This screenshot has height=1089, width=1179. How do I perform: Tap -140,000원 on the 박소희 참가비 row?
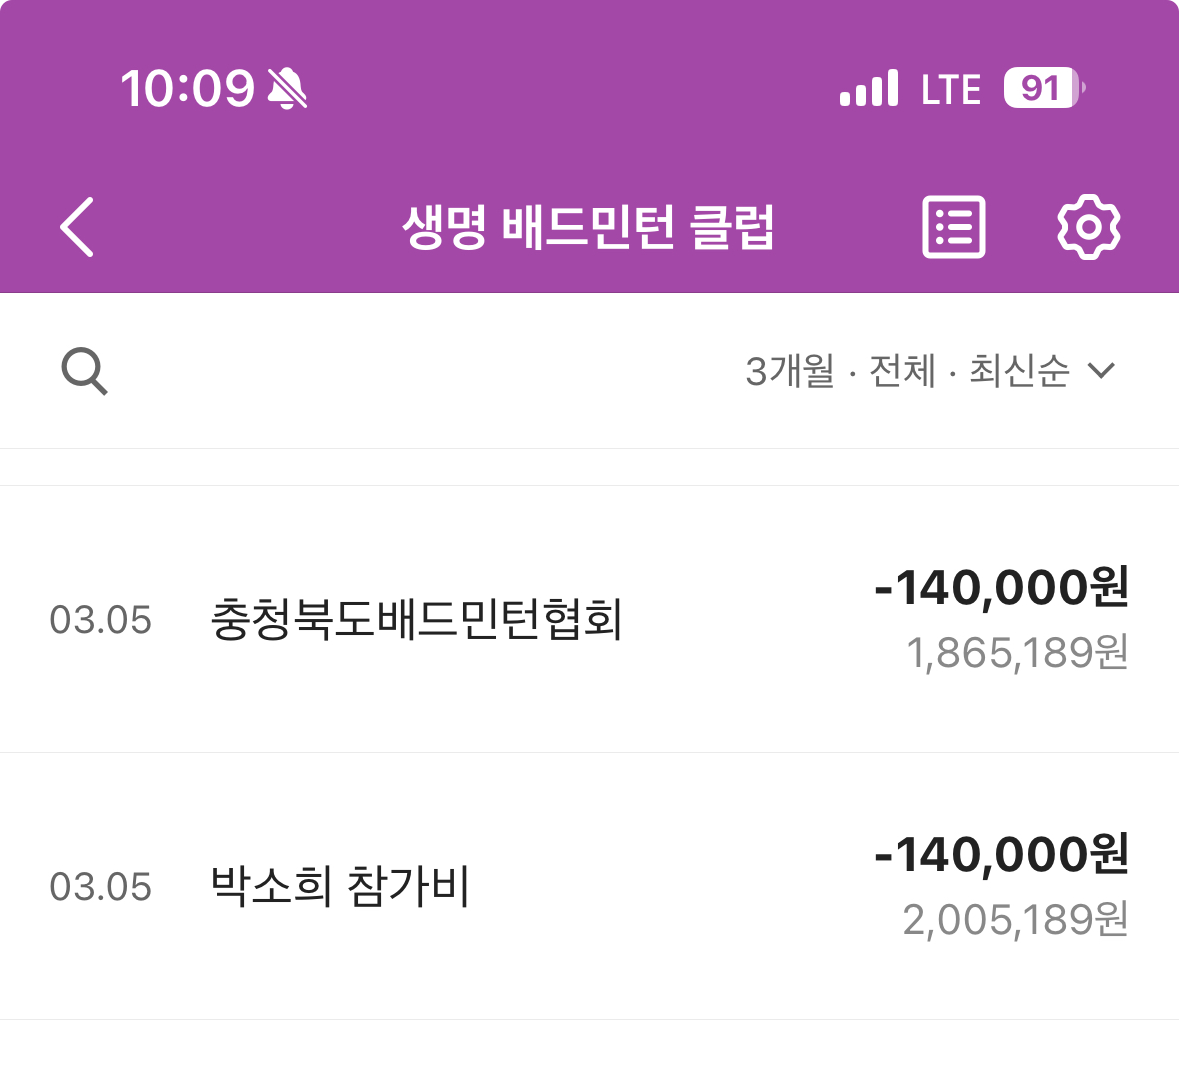1001,854
